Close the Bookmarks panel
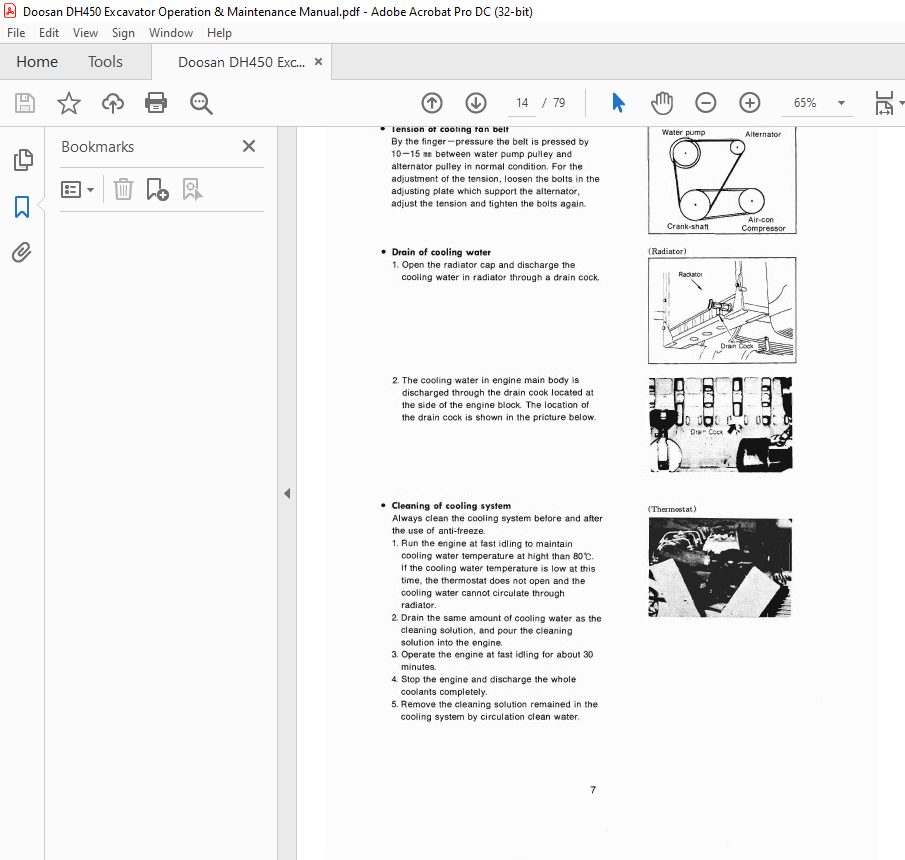 coord(249,147)
